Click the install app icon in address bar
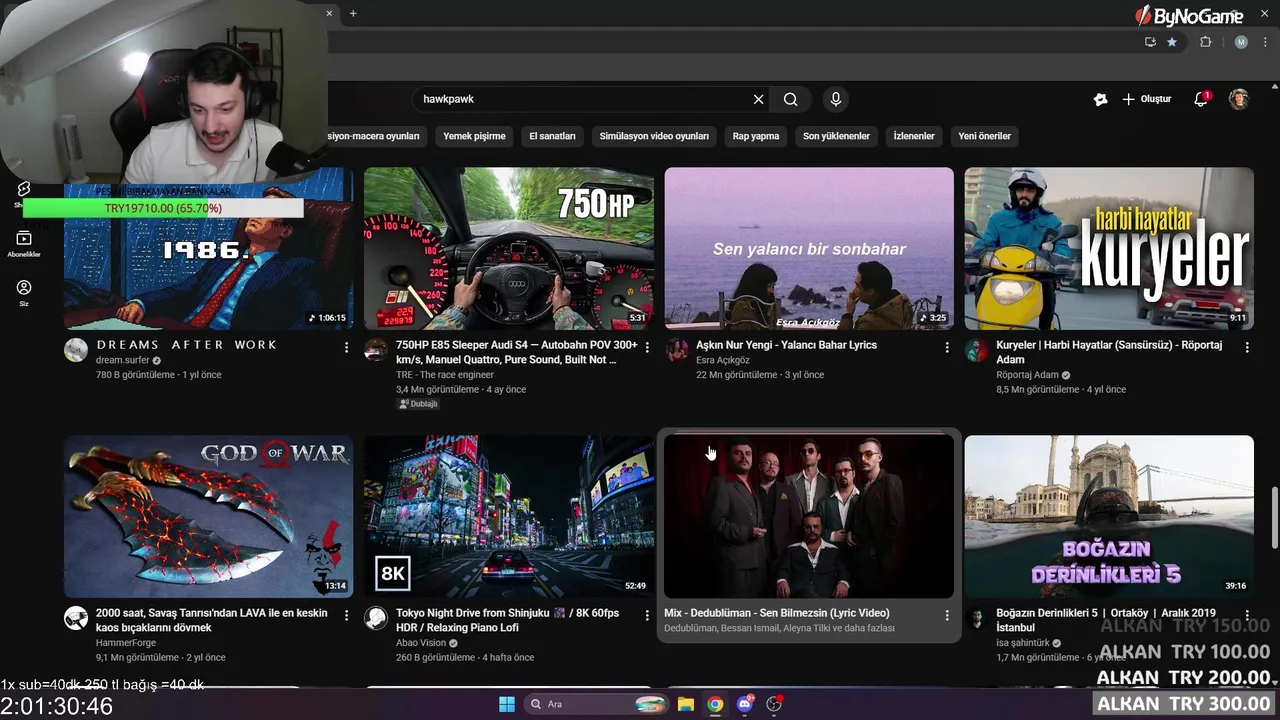The image size is (1280, 720). [1150, 42]
